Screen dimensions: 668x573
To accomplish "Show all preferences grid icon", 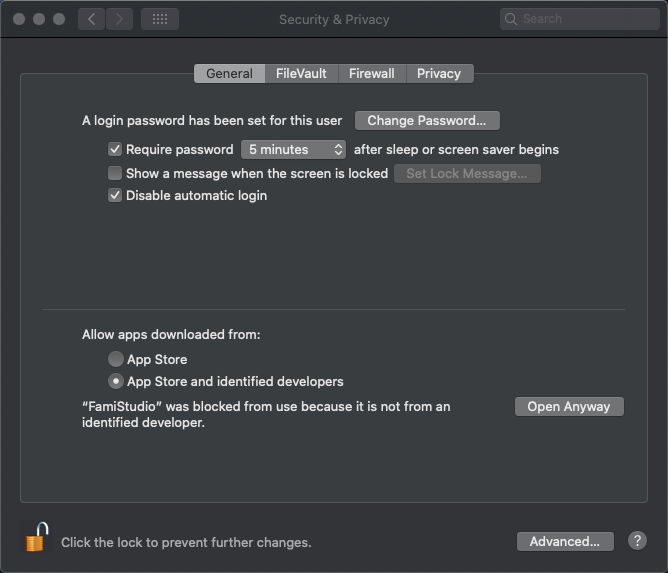I will [160, 19].
